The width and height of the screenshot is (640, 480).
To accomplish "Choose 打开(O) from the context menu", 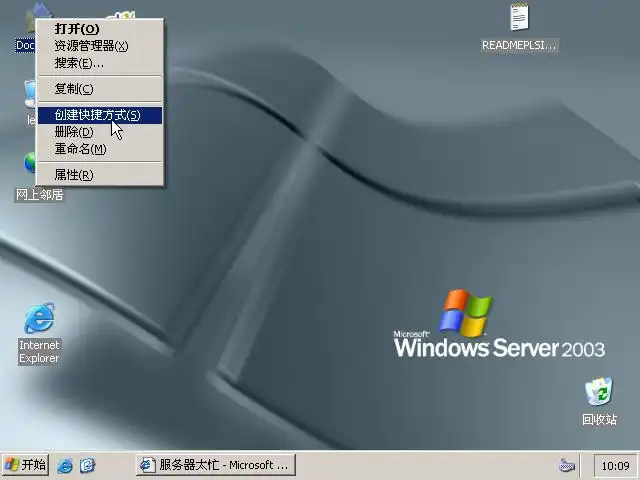I will (x=100, y=29).
